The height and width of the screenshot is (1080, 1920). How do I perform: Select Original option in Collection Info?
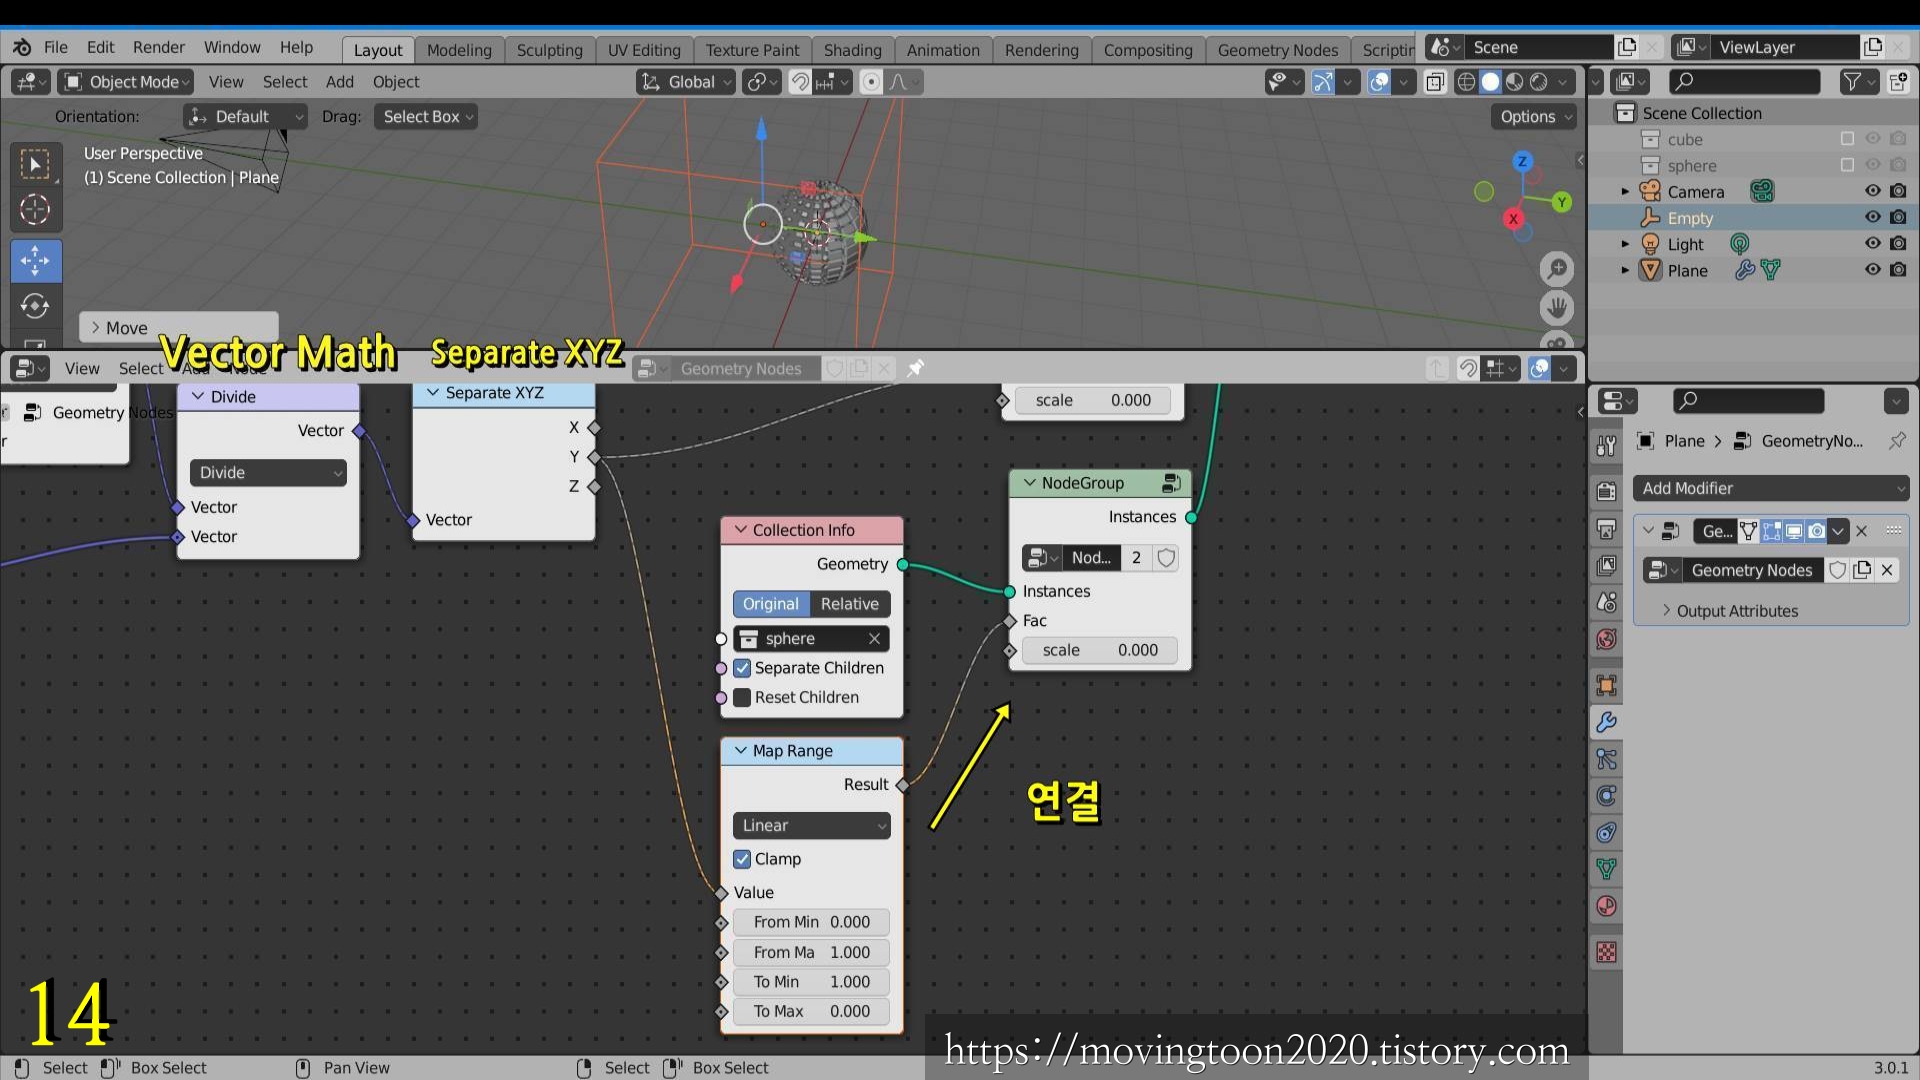coord(771,604)
